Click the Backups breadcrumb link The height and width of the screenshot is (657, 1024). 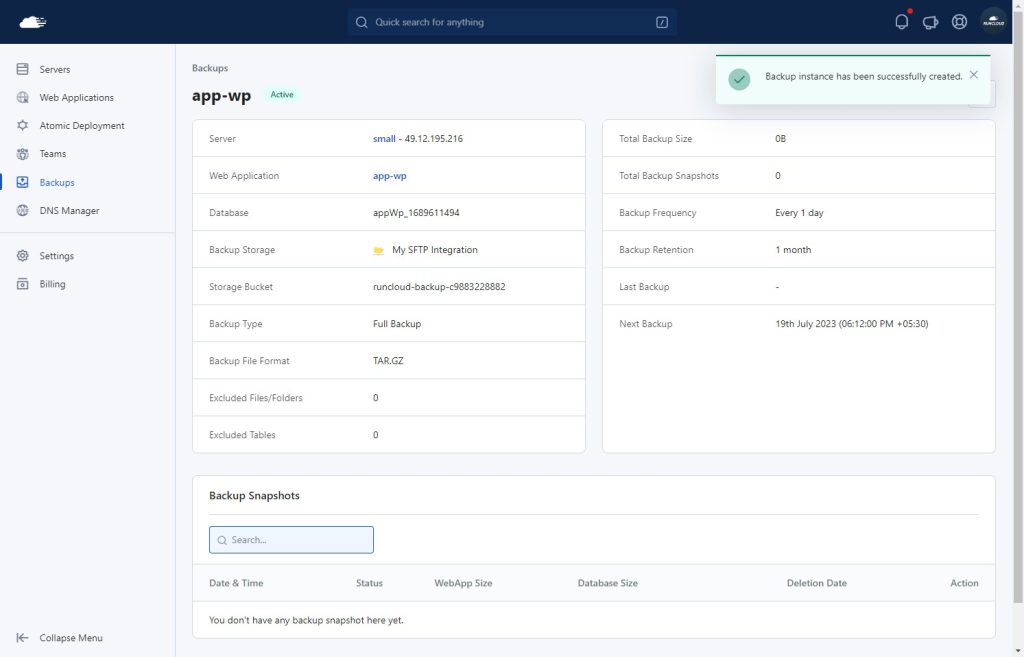pyautogui.click(x=210, y=68)
